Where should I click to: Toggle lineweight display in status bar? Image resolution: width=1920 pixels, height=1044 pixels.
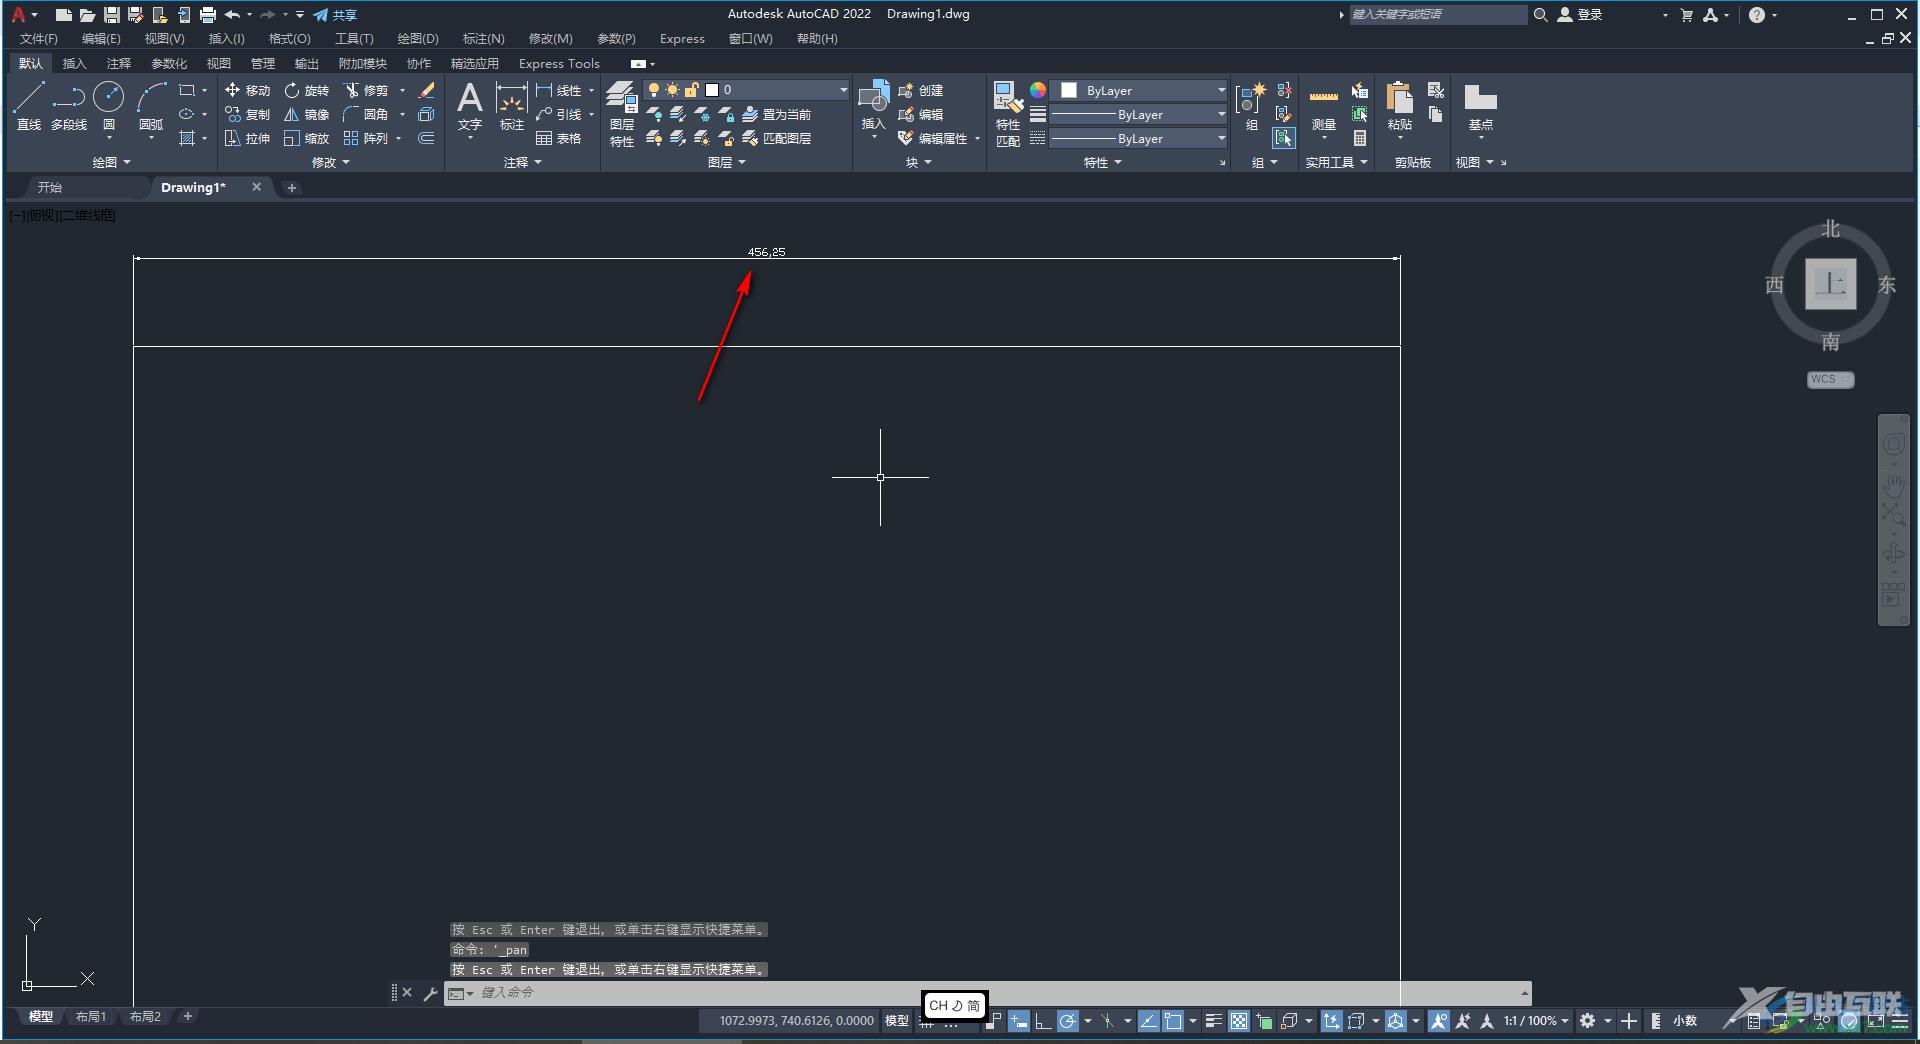(x=1214, y=1021)
